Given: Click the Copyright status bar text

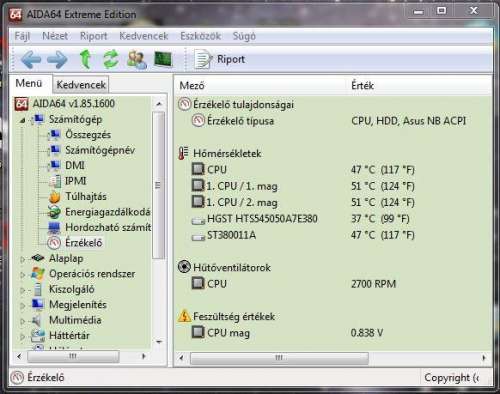Looking at the screenshot, I should 451,378.
